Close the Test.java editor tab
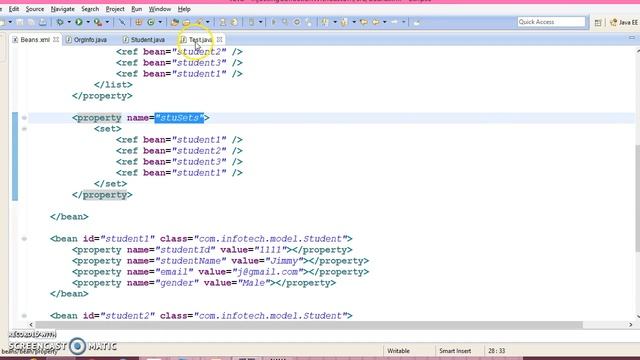 tap(220, 40)
